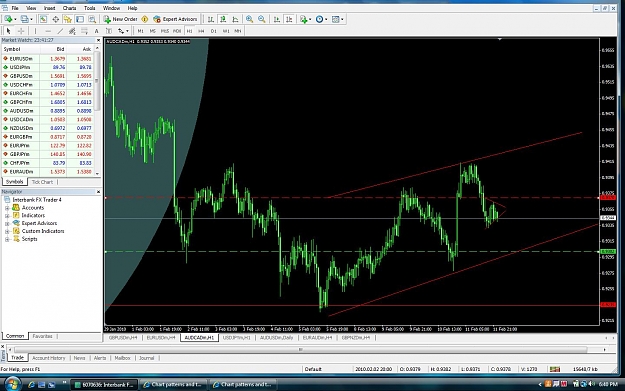Image resolution: width=625 pixels, height=391 pixels.
Task: Open the Insert menu
Action: 49,8
